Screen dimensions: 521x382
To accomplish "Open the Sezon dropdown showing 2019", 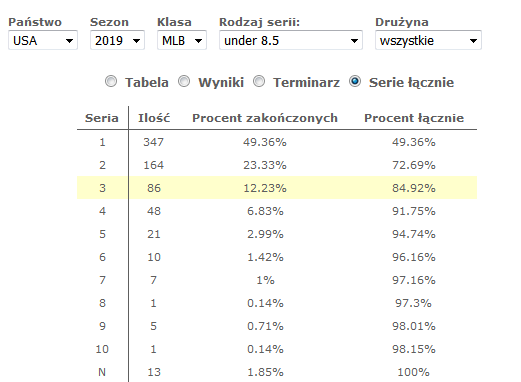I will click(x=117, y=40).
